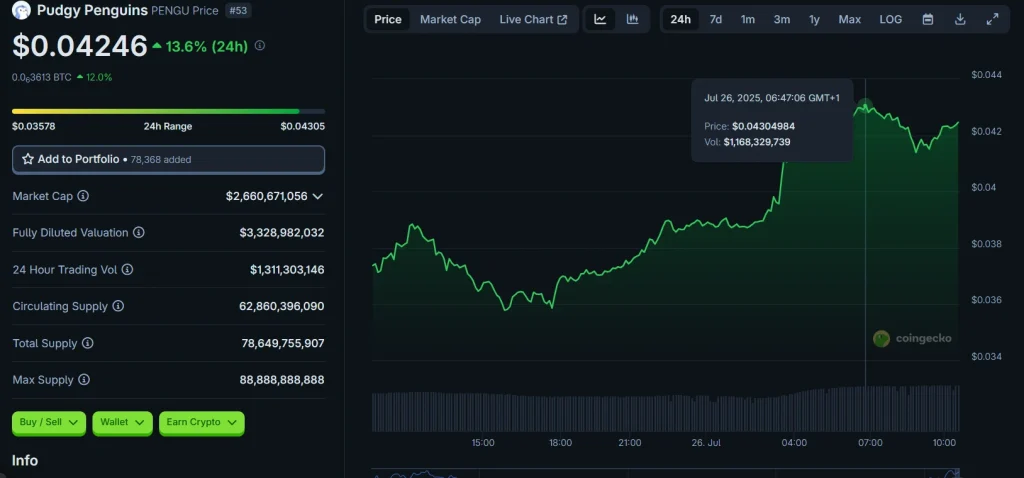Viewport: 1024px width, 478px height.
Task: Download chart data icon
Action: pos(960,20)
